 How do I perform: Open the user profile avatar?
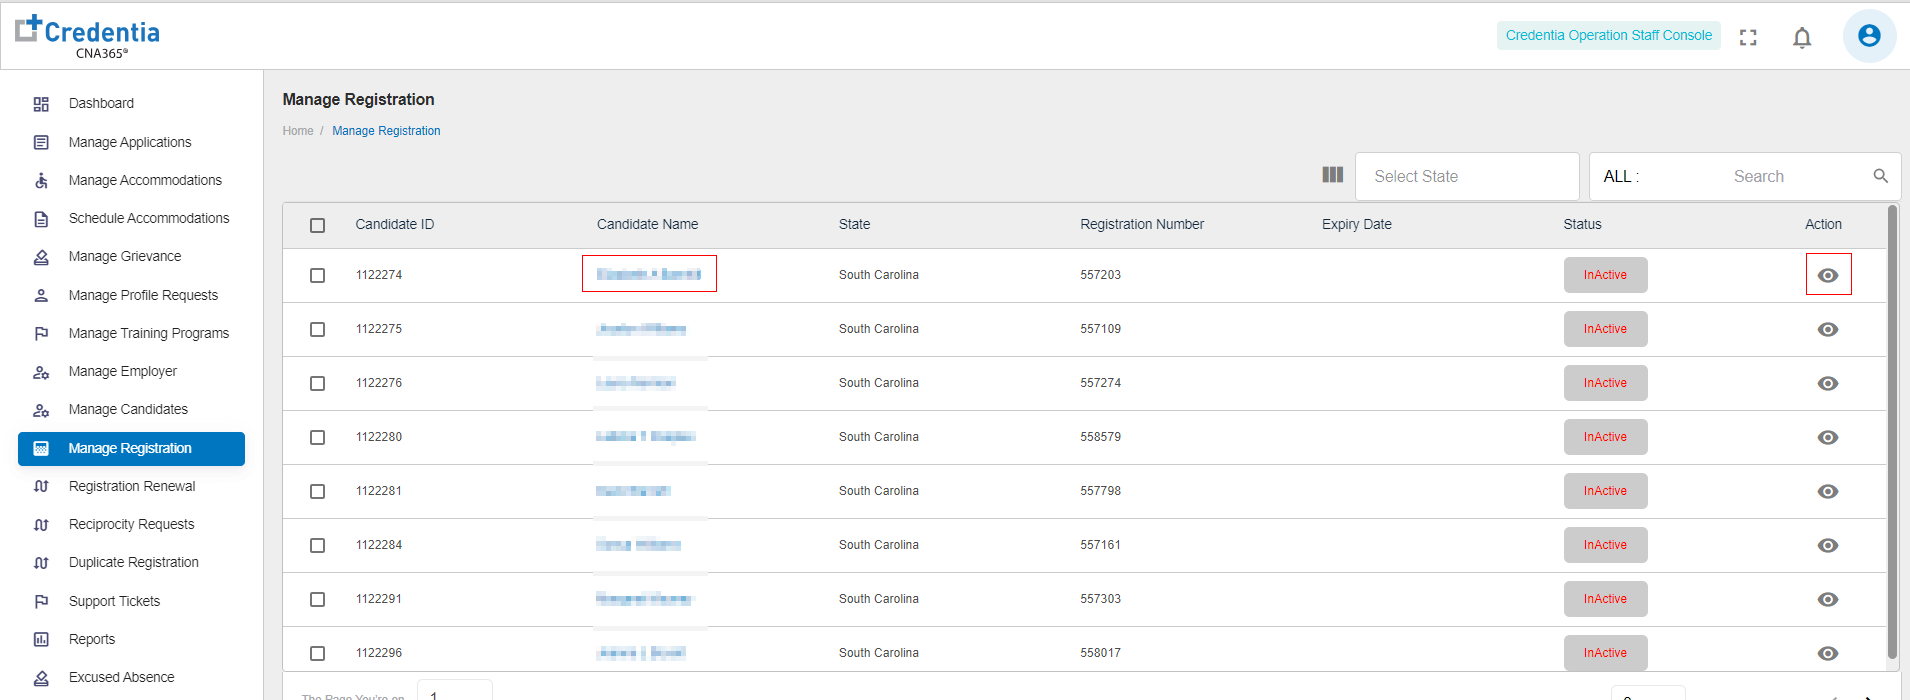1868,36
